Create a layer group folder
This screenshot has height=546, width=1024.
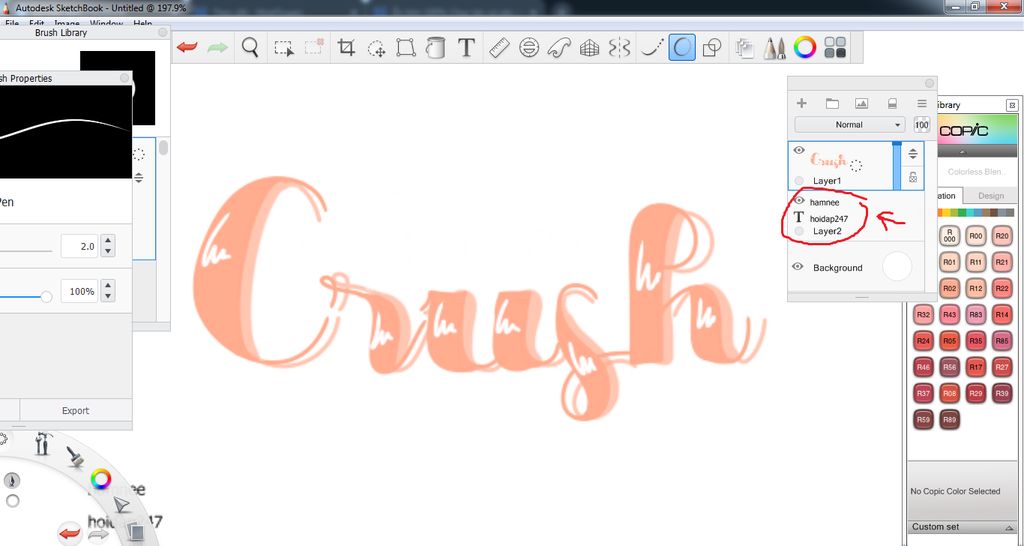[x=832, y=103]
